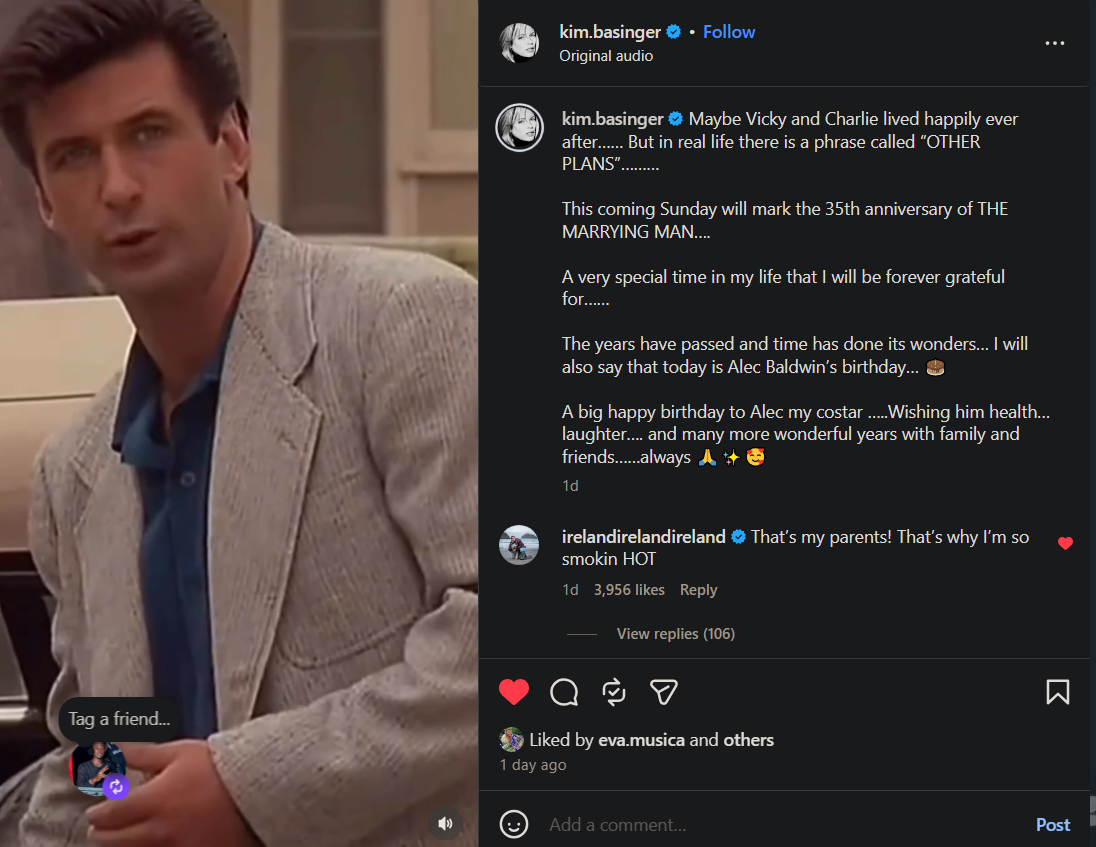Image resolution: width=1096 pixels, height=847 pixels.
Task: Open the three-dot more options menu
Action: click(x=1054, y=43)
